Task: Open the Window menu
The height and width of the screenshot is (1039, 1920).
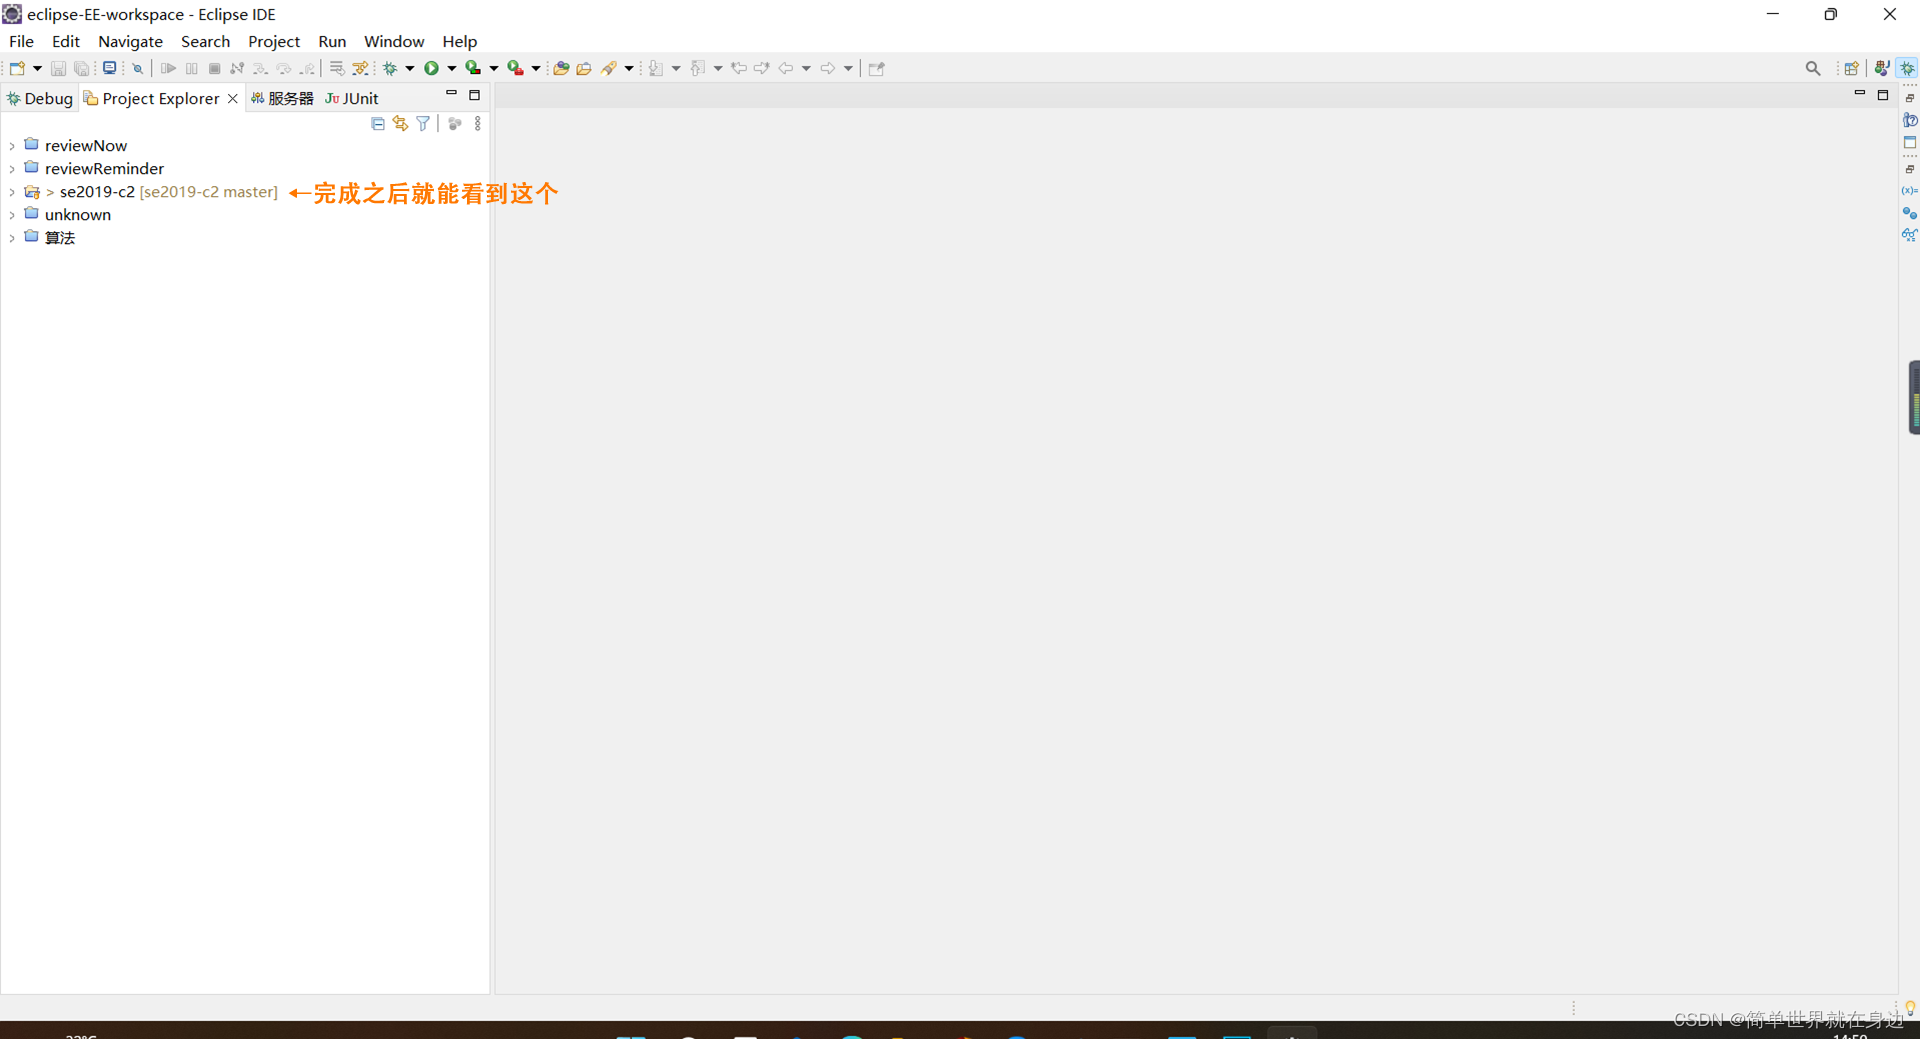Action: click(x=393, y=41)
